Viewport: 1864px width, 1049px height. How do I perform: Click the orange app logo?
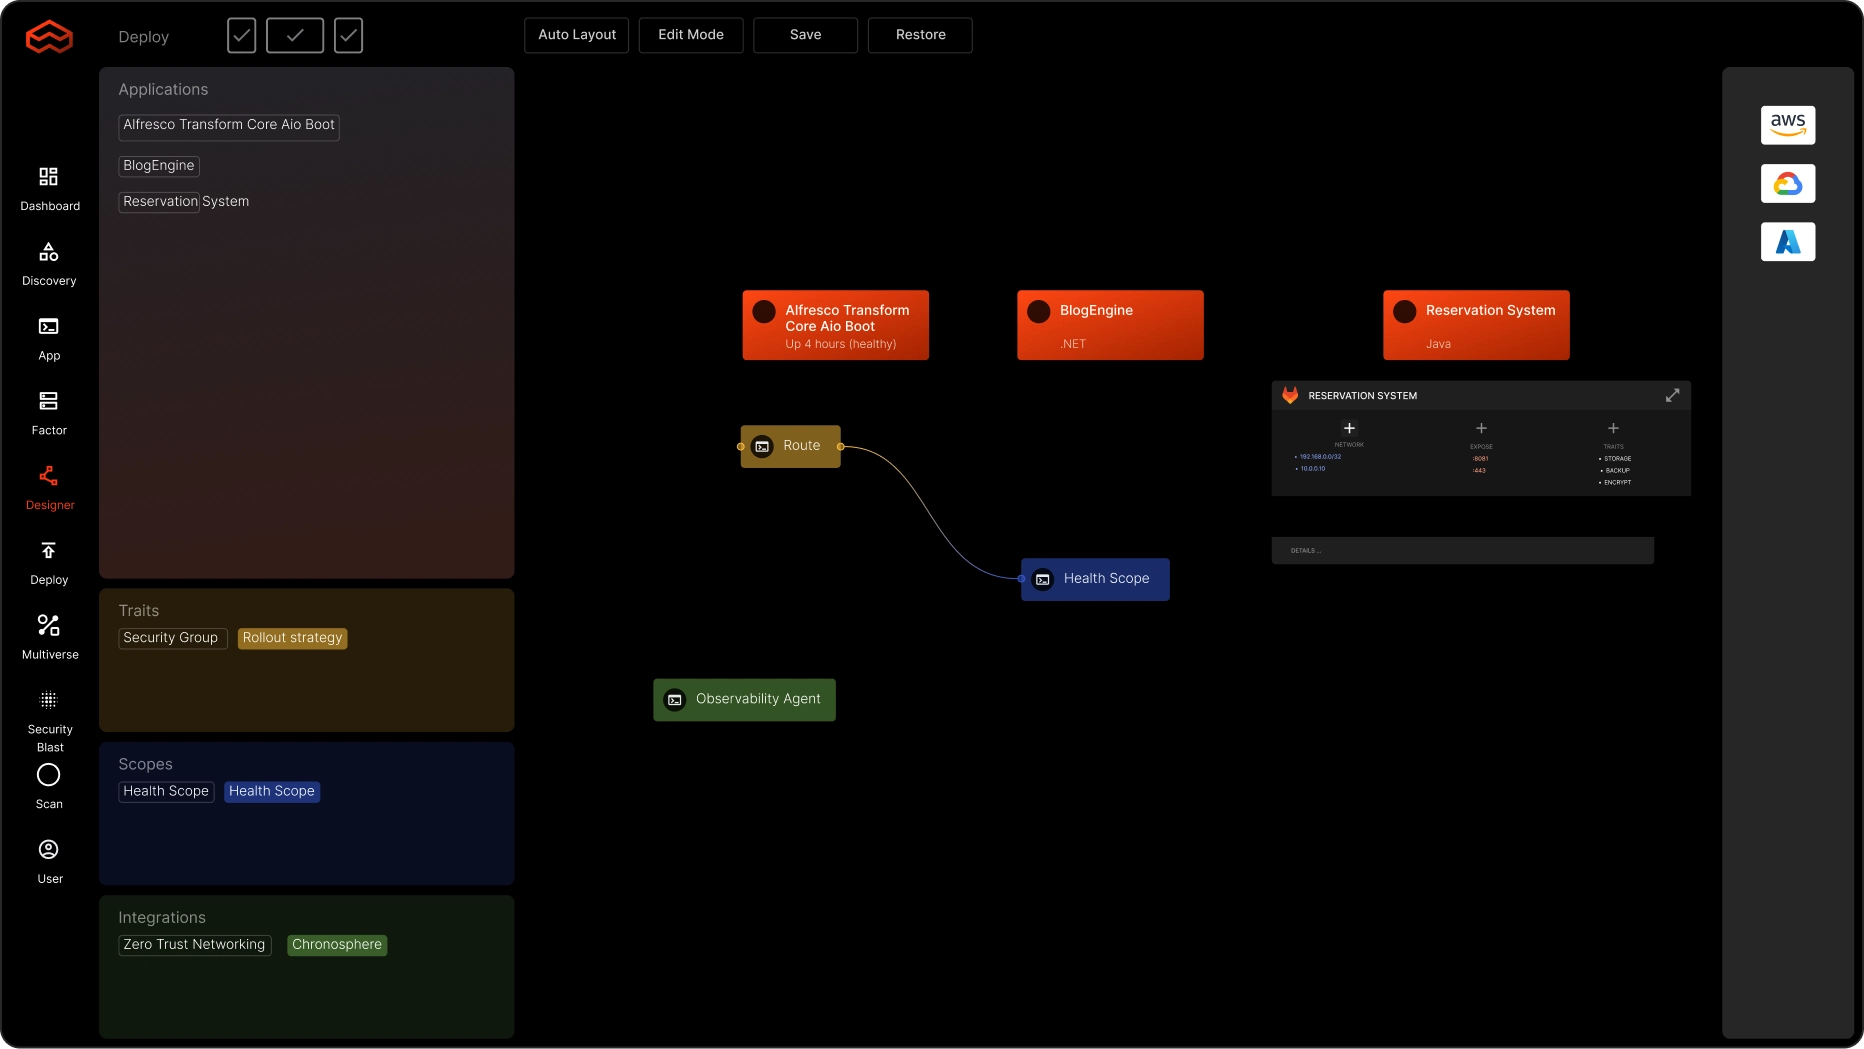click(x=49, y=37)
